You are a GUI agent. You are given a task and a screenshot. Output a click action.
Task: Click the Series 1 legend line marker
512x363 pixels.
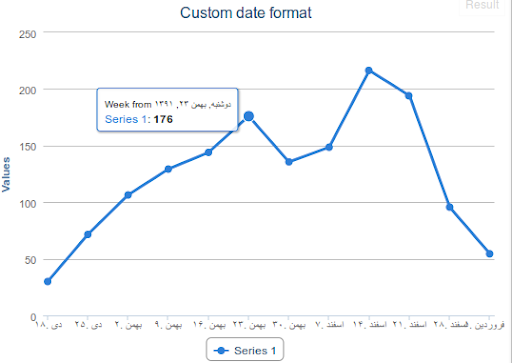click(x=221, y=351)
